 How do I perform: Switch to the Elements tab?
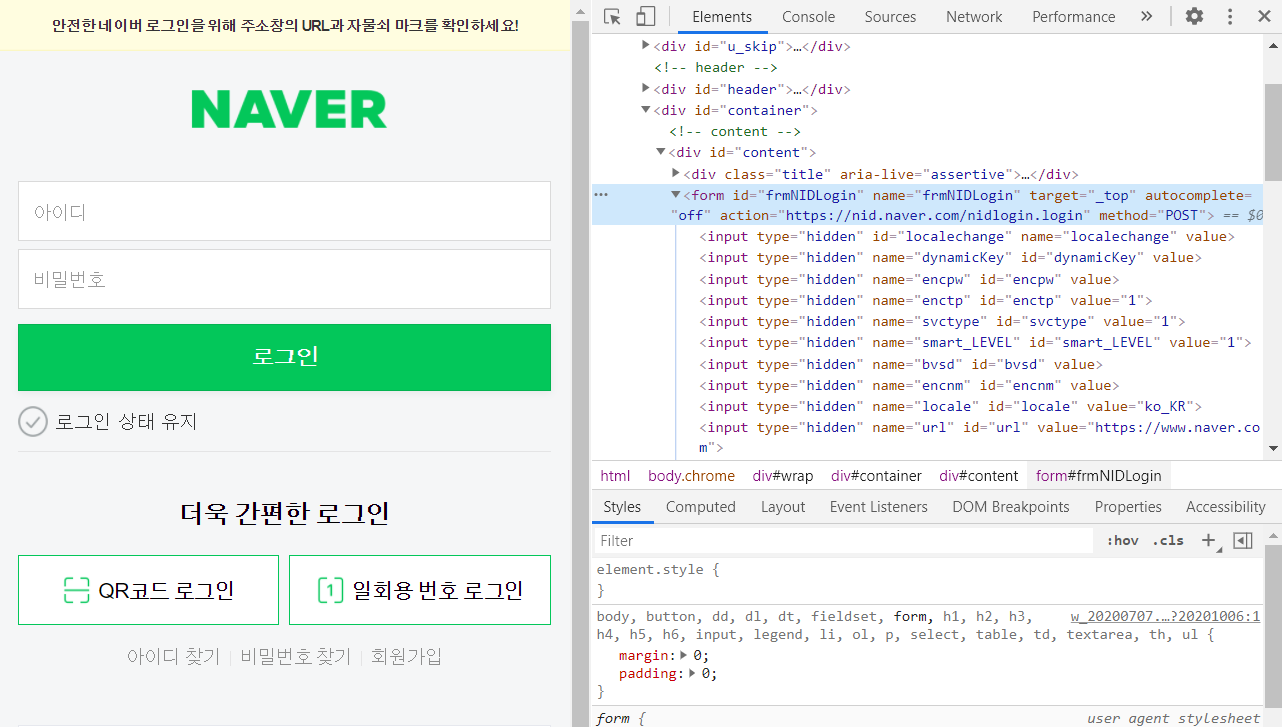[721, 16]
